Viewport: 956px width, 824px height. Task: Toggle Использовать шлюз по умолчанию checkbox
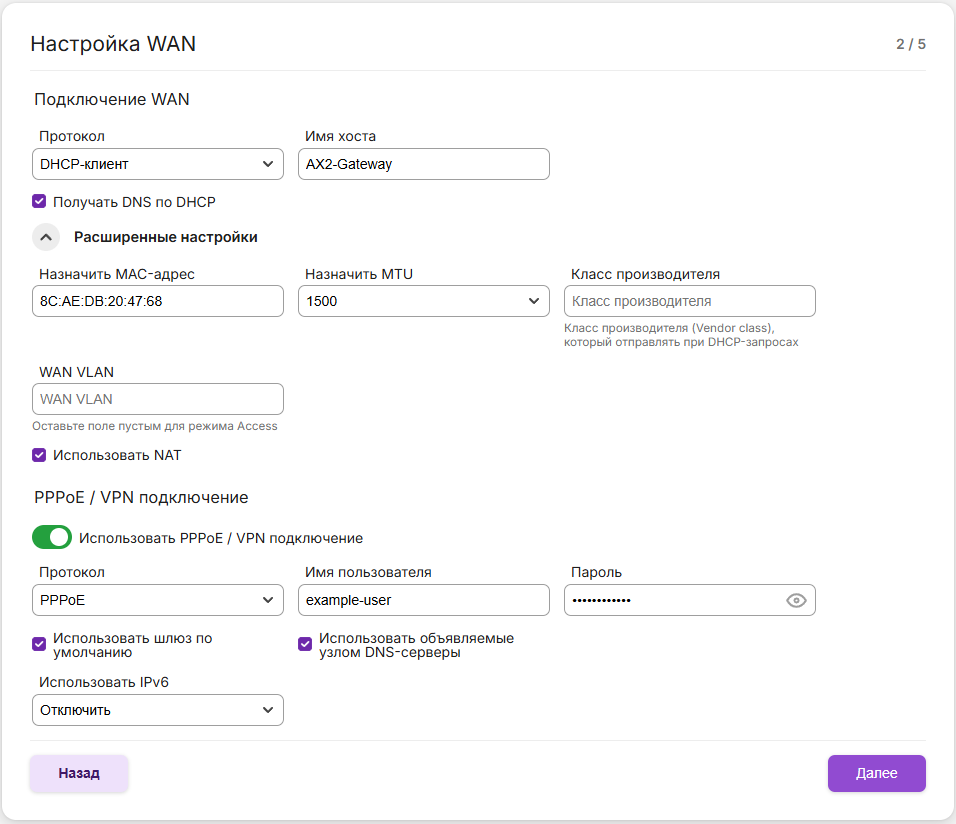40,645
